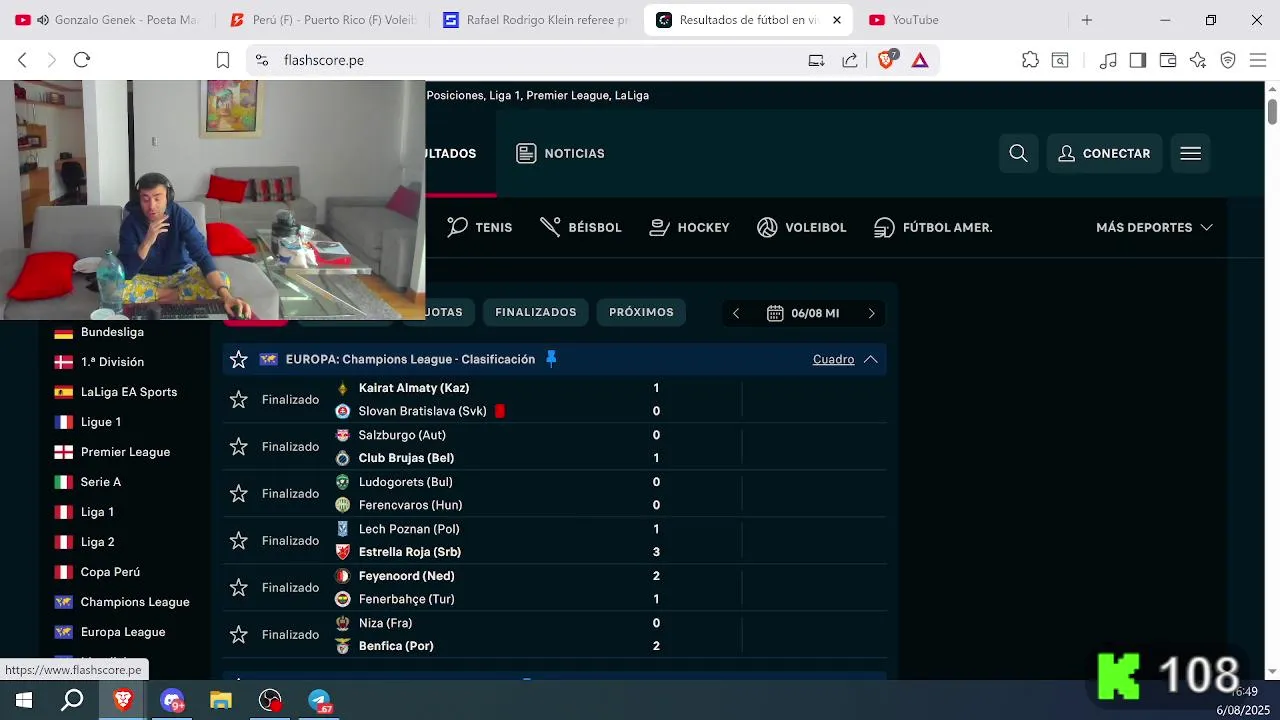Collapse the Champions League section chevron
This screenshot has width=1280, height=720.
(870, 359)
